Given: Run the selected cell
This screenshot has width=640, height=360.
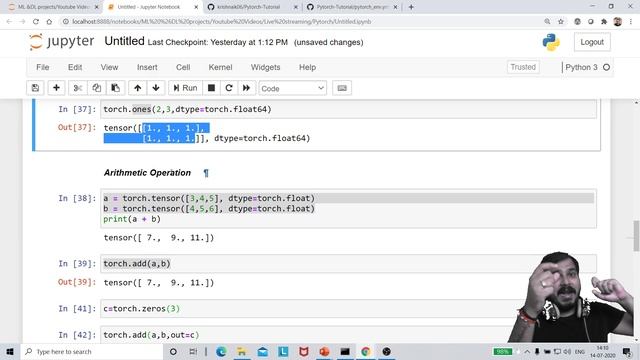Looking at the screenshot, I should click(185, 88).
